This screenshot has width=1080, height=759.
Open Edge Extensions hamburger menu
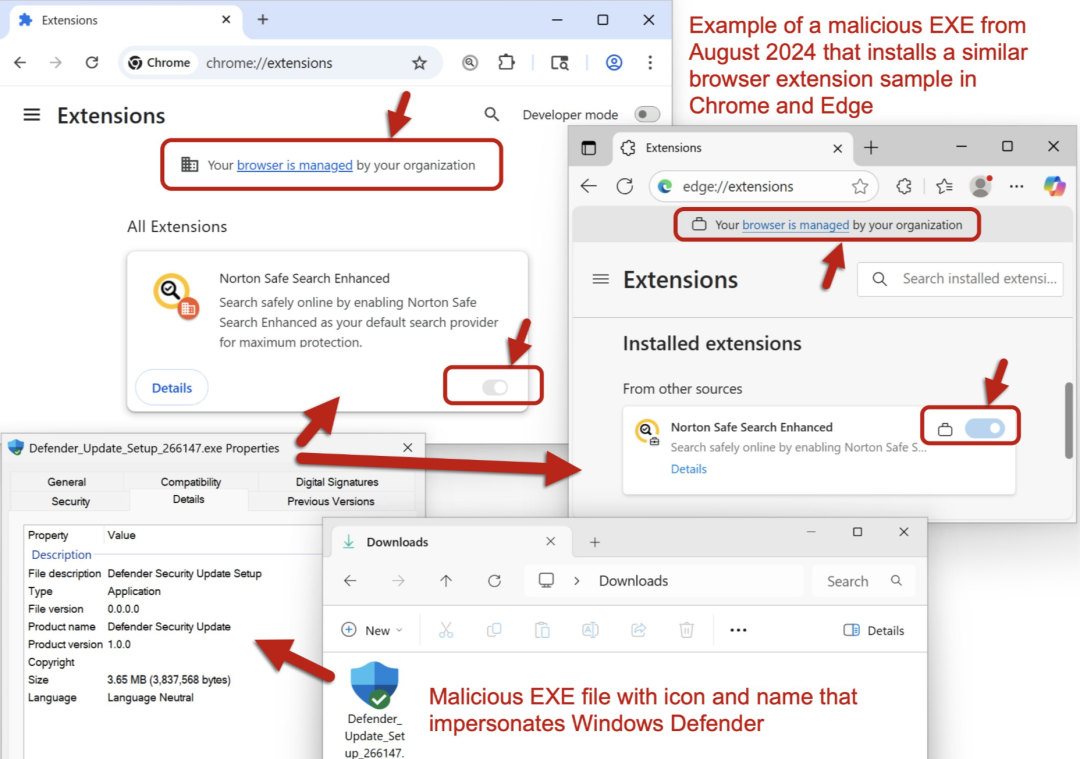point(601,279)
